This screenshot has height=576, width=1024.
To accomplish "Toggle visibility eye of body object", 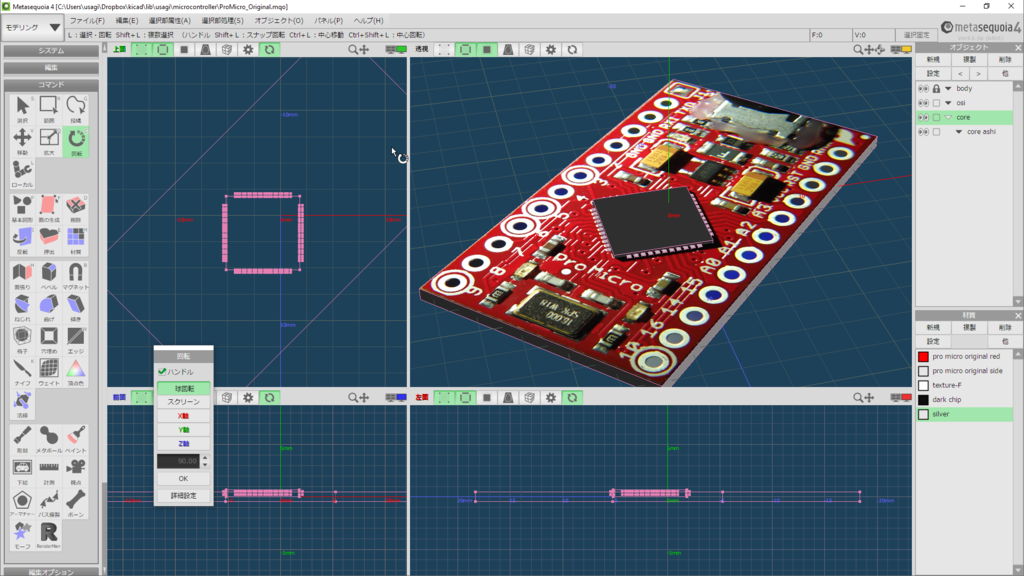I will point(923,88).
